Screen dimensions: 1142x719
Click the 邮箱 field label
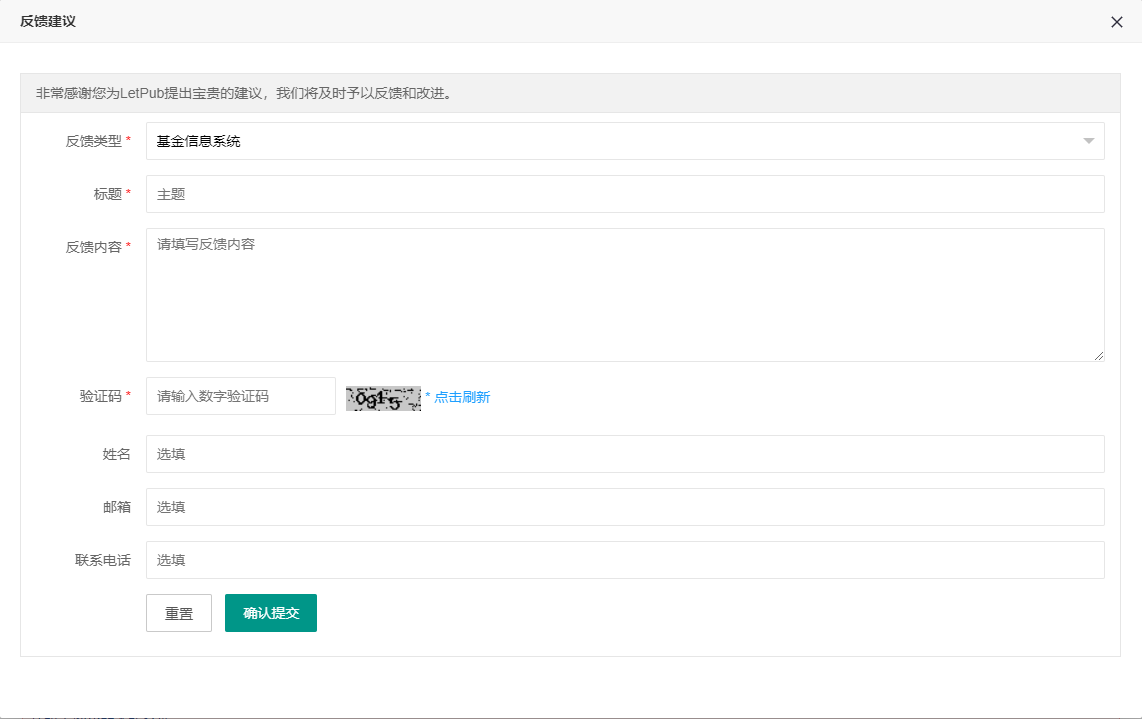[x=117, y=507]
